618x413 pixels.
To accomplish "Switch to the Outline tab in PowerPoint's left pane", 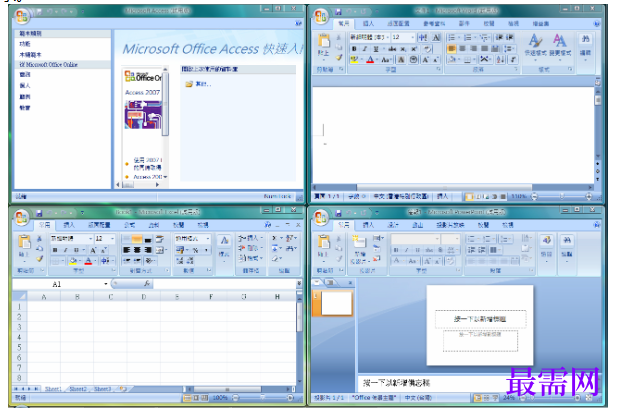I will (330, 283).
